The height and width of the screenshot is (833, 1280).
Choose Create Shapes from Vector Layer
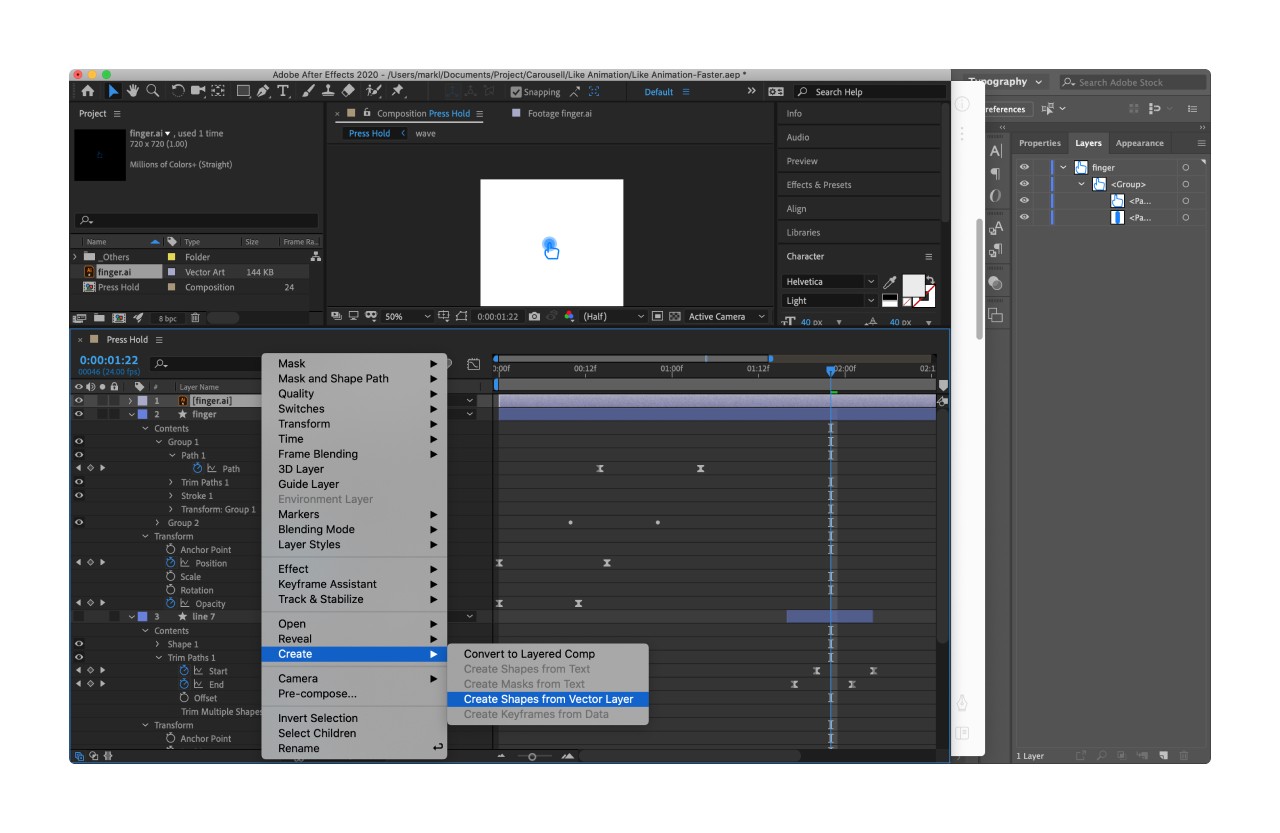(548, 699)
